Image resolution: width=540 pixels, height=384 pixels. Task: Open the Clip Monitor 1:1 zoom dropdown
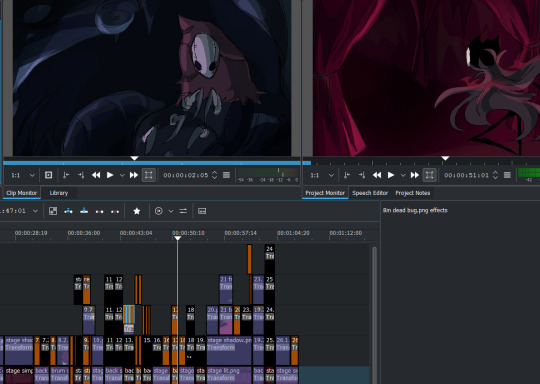[23, 175]
